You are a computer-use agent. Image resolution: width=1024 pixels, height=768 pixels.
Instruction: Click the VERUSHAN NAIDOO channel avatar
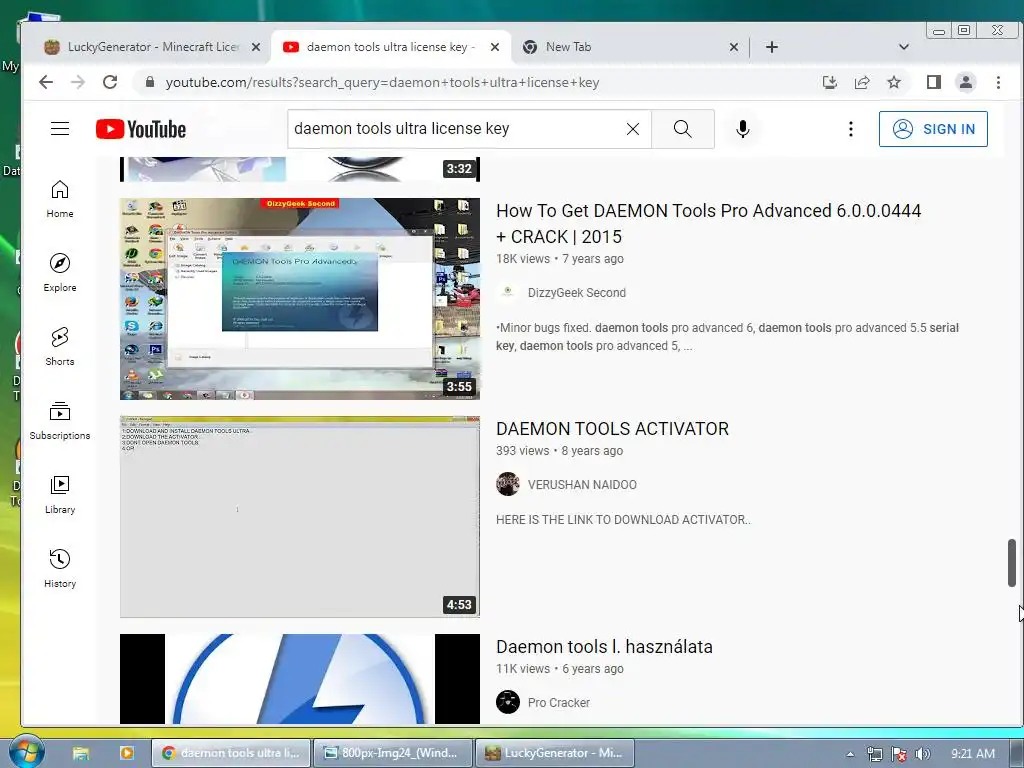pyautogui.click(x=507, y=485)
